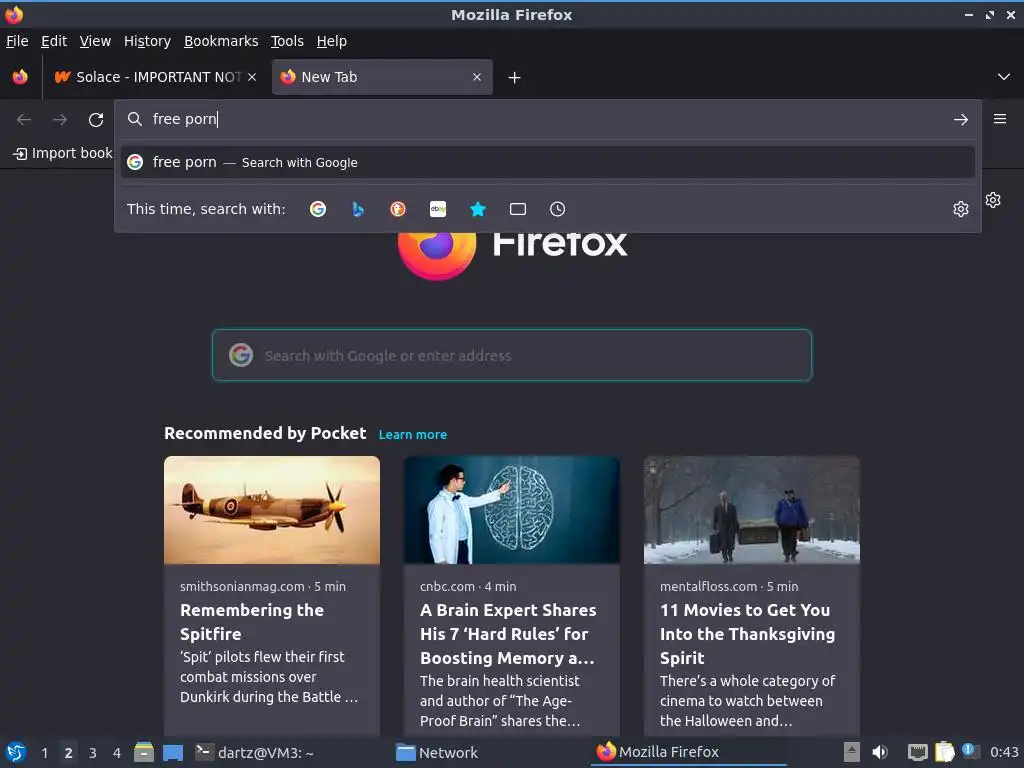The image size is (1024, 768).
Task: Click the Import bookmarks toolbar button
Action: coord(63,153)
